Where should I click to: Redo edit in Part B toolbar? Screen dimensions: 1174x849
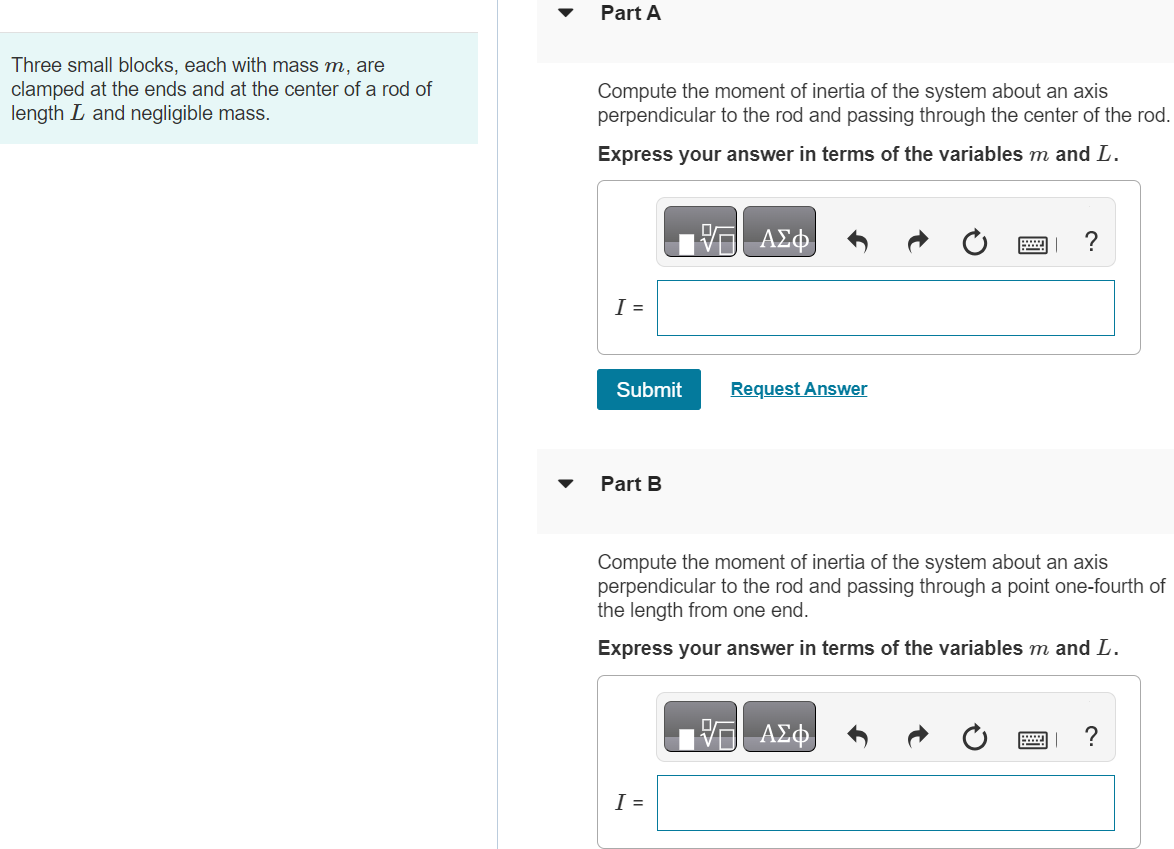click(x=917, y=737)
